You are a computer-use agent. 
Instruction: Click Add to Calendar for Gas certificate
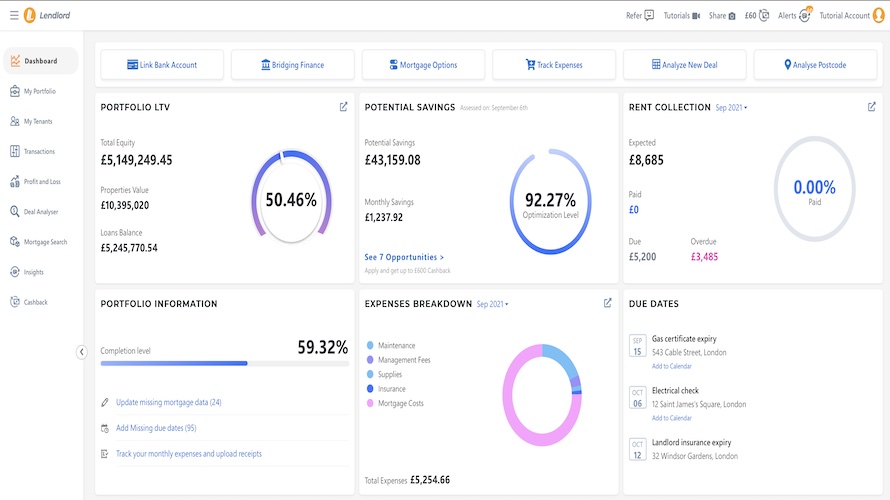[x=671, y=366]
